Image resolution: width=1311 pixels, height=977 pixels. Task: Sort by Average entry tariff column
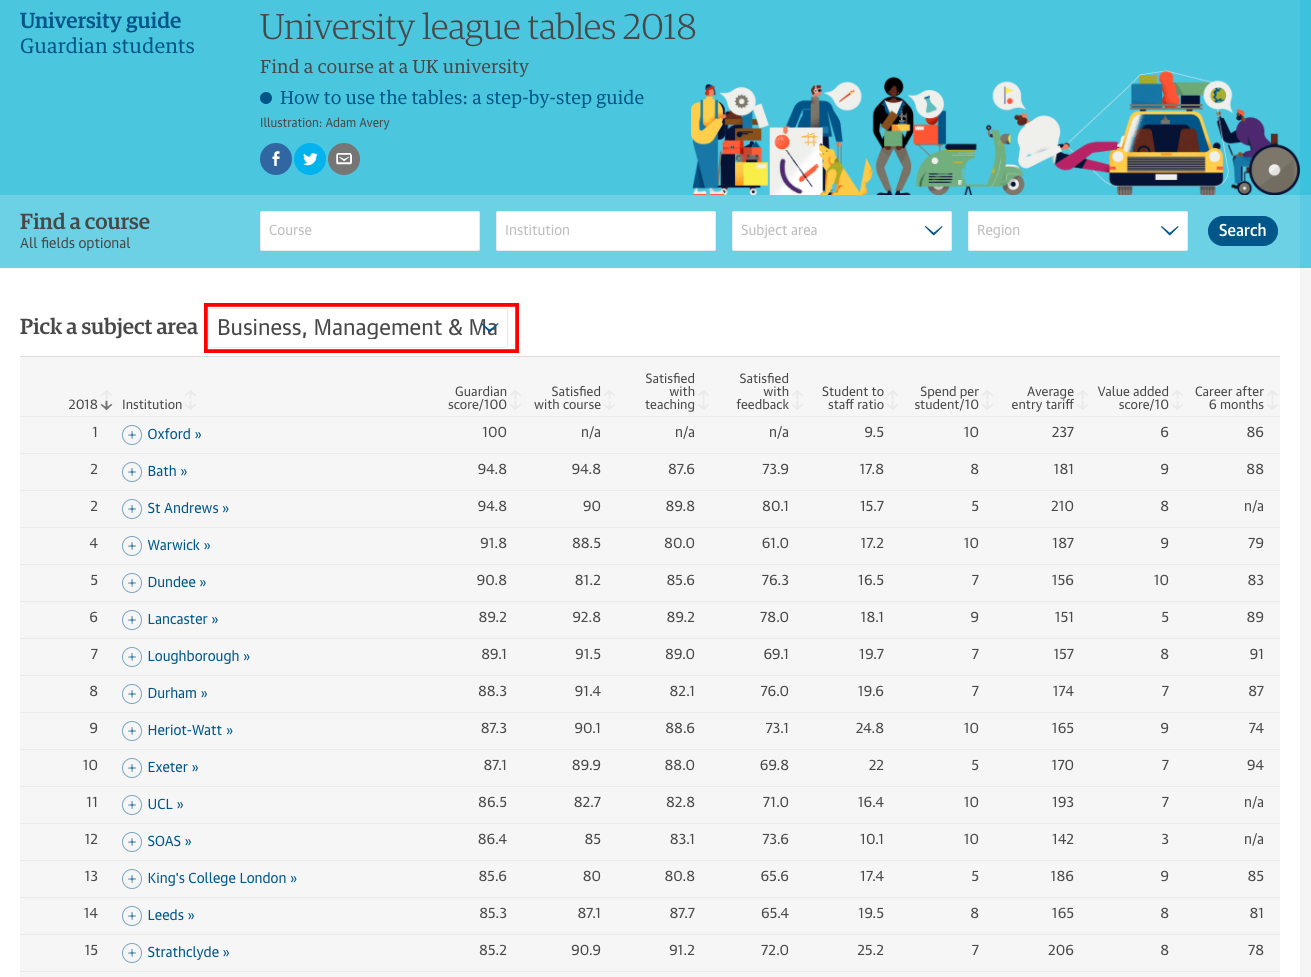click(1083, 401)
